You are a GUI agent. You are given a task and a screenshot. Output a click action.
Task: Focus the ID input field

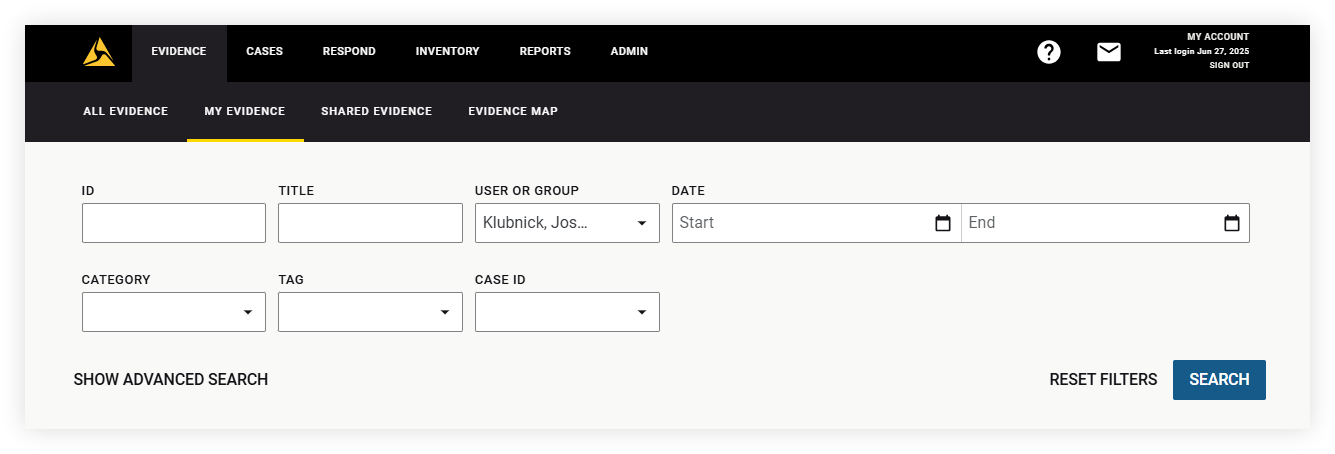point(174,223)
